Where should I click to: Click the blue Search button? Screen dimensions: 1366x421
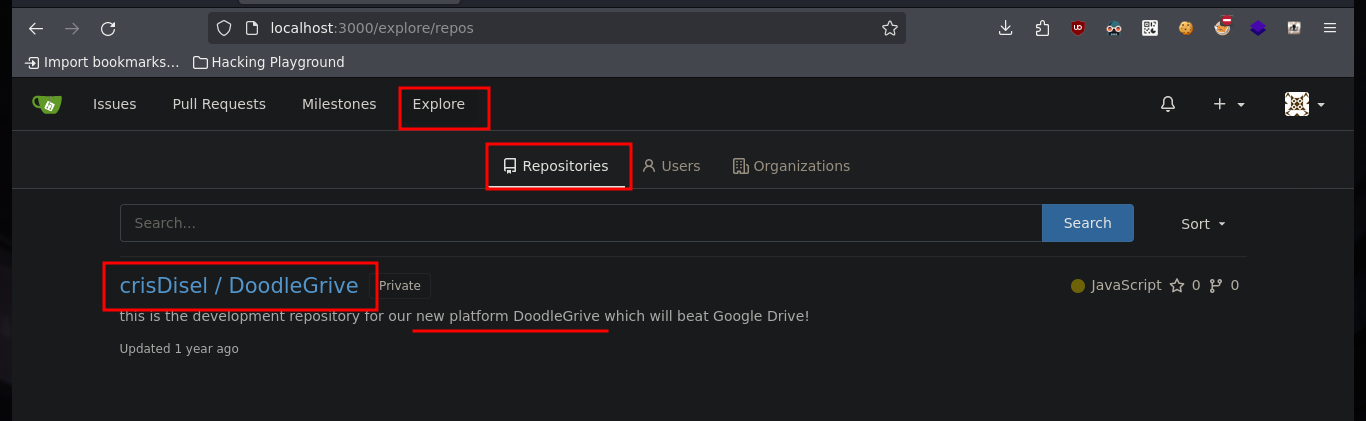point(1088,223)
